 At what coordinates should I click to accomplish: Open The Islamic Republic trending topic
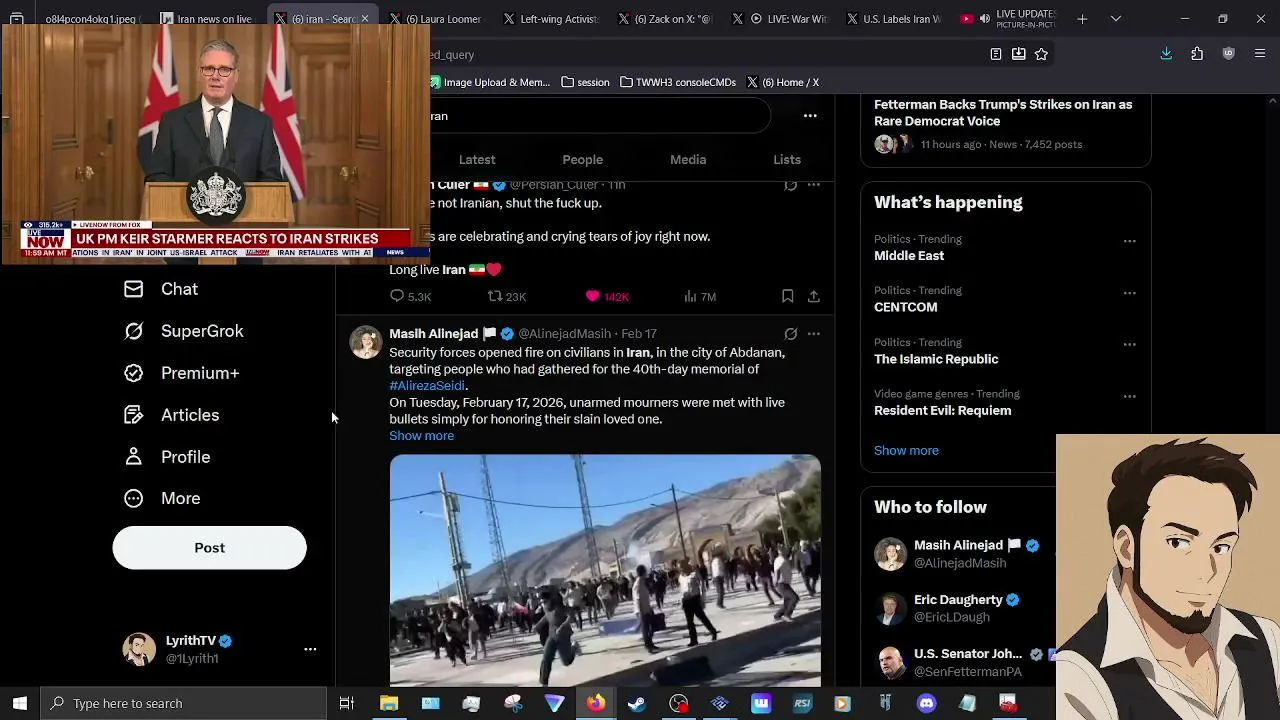(x=936, y=359)
